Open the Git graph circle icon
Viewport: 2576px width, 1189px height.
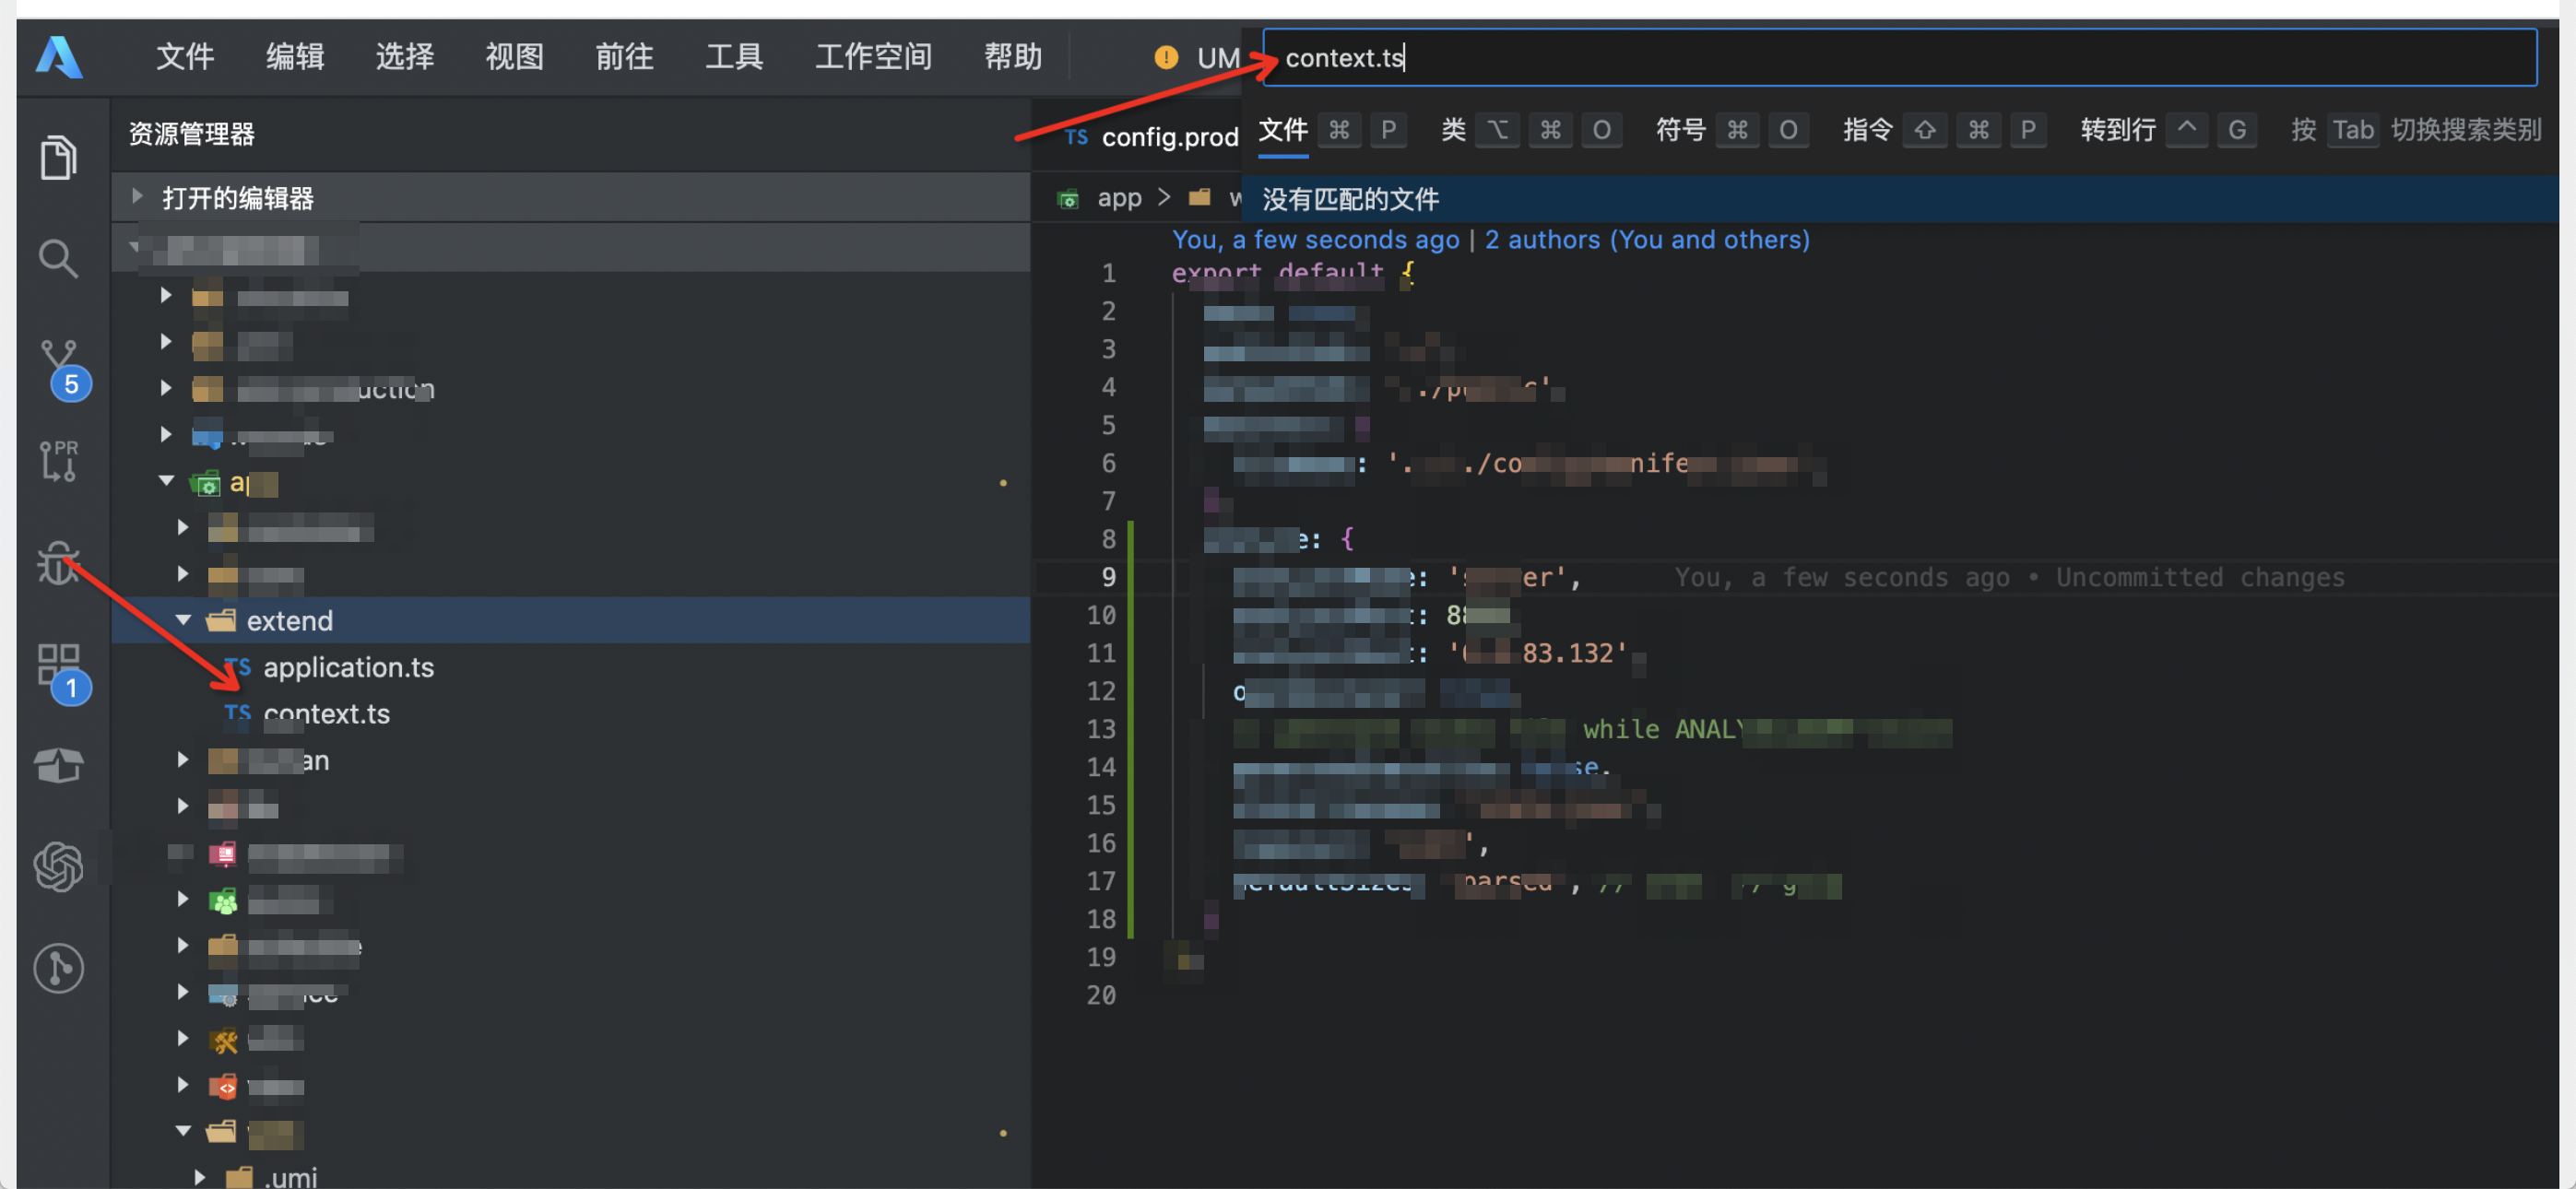[59, 968]
